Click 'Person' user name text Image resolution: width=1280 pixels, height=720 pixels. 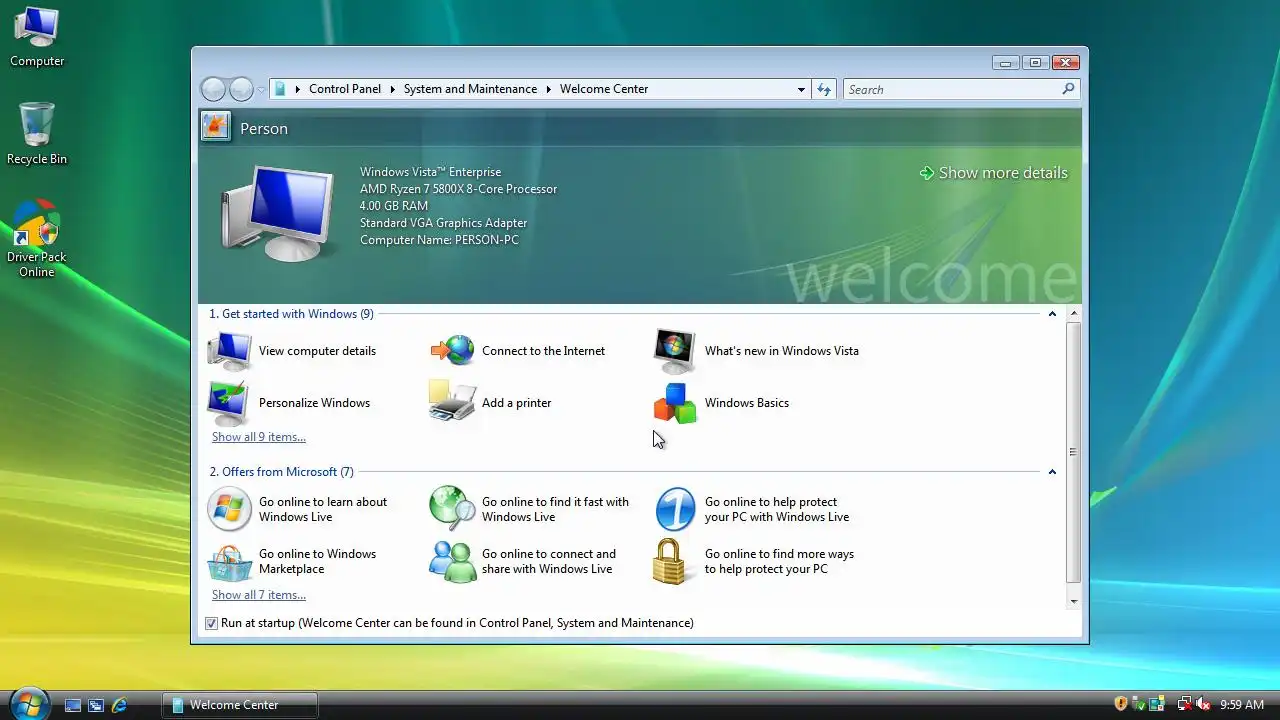[x=264, y=129]
